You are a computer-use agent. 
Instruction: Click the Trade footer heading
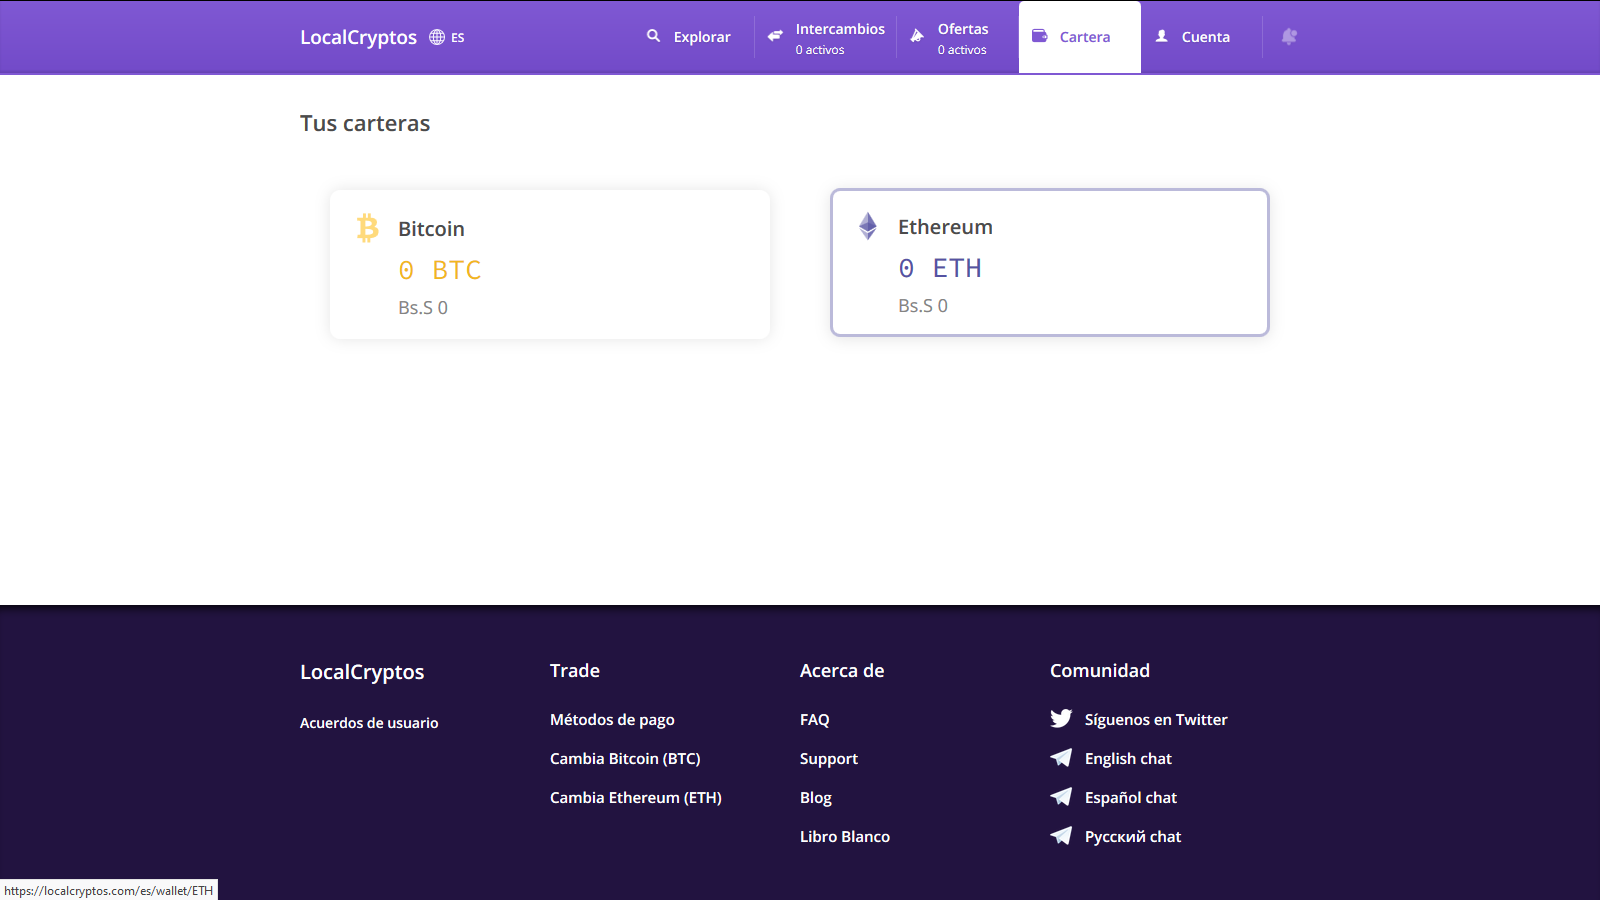pos(575,671)
